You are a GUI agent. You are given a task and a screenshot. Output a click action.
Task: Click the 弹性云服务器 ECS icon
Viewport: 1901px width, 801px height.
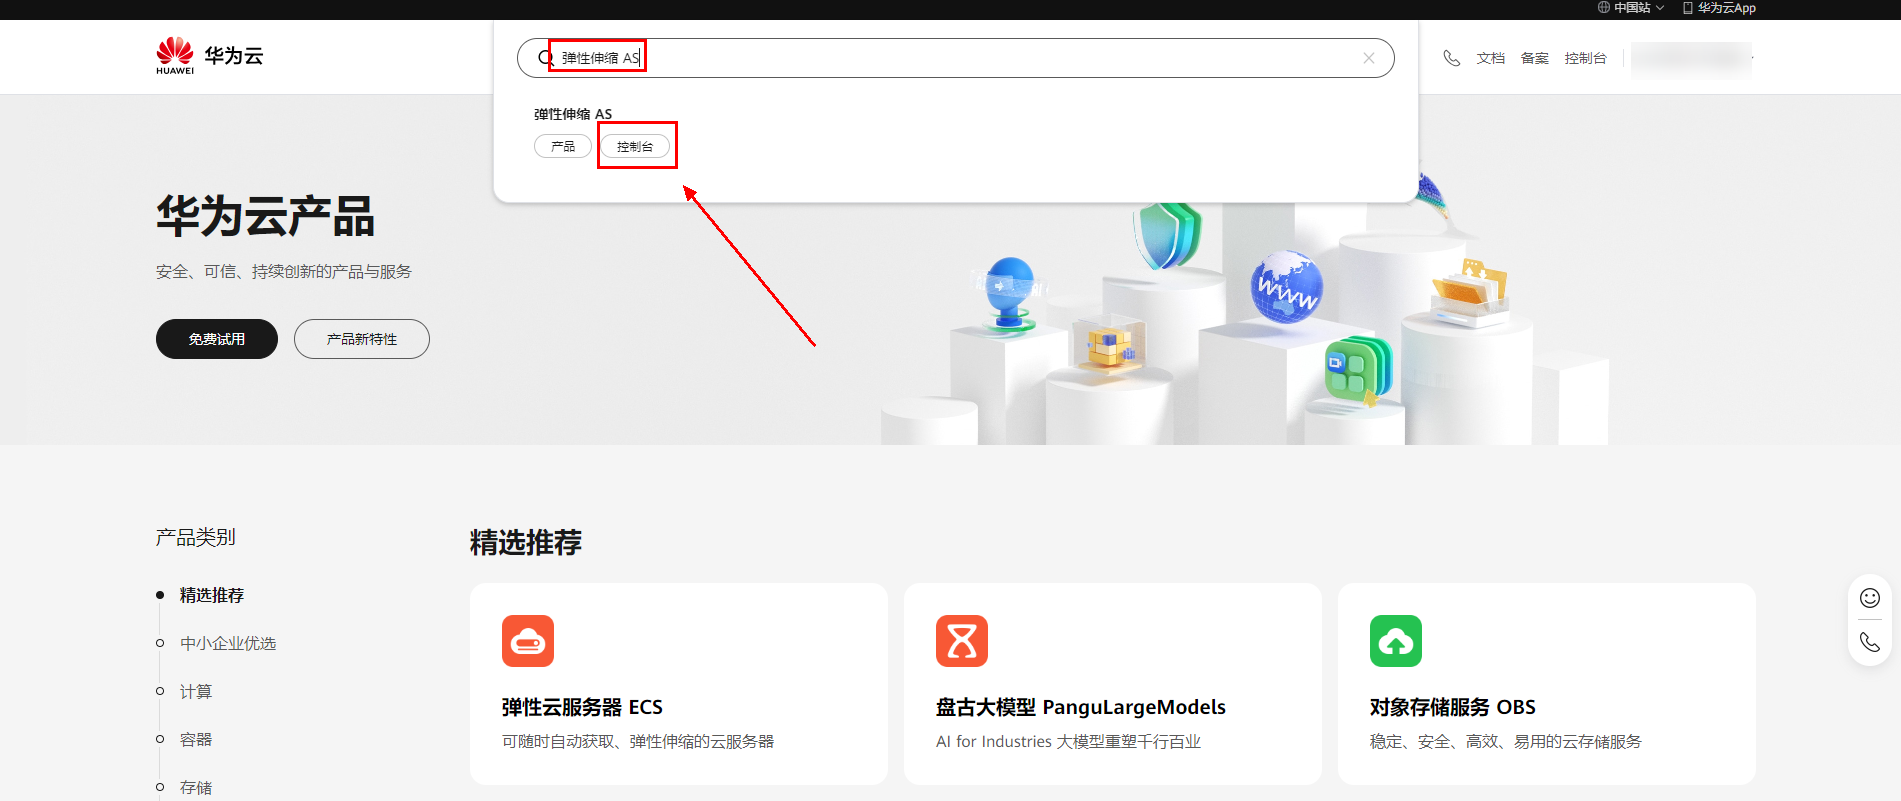click(x=528, y=641)
